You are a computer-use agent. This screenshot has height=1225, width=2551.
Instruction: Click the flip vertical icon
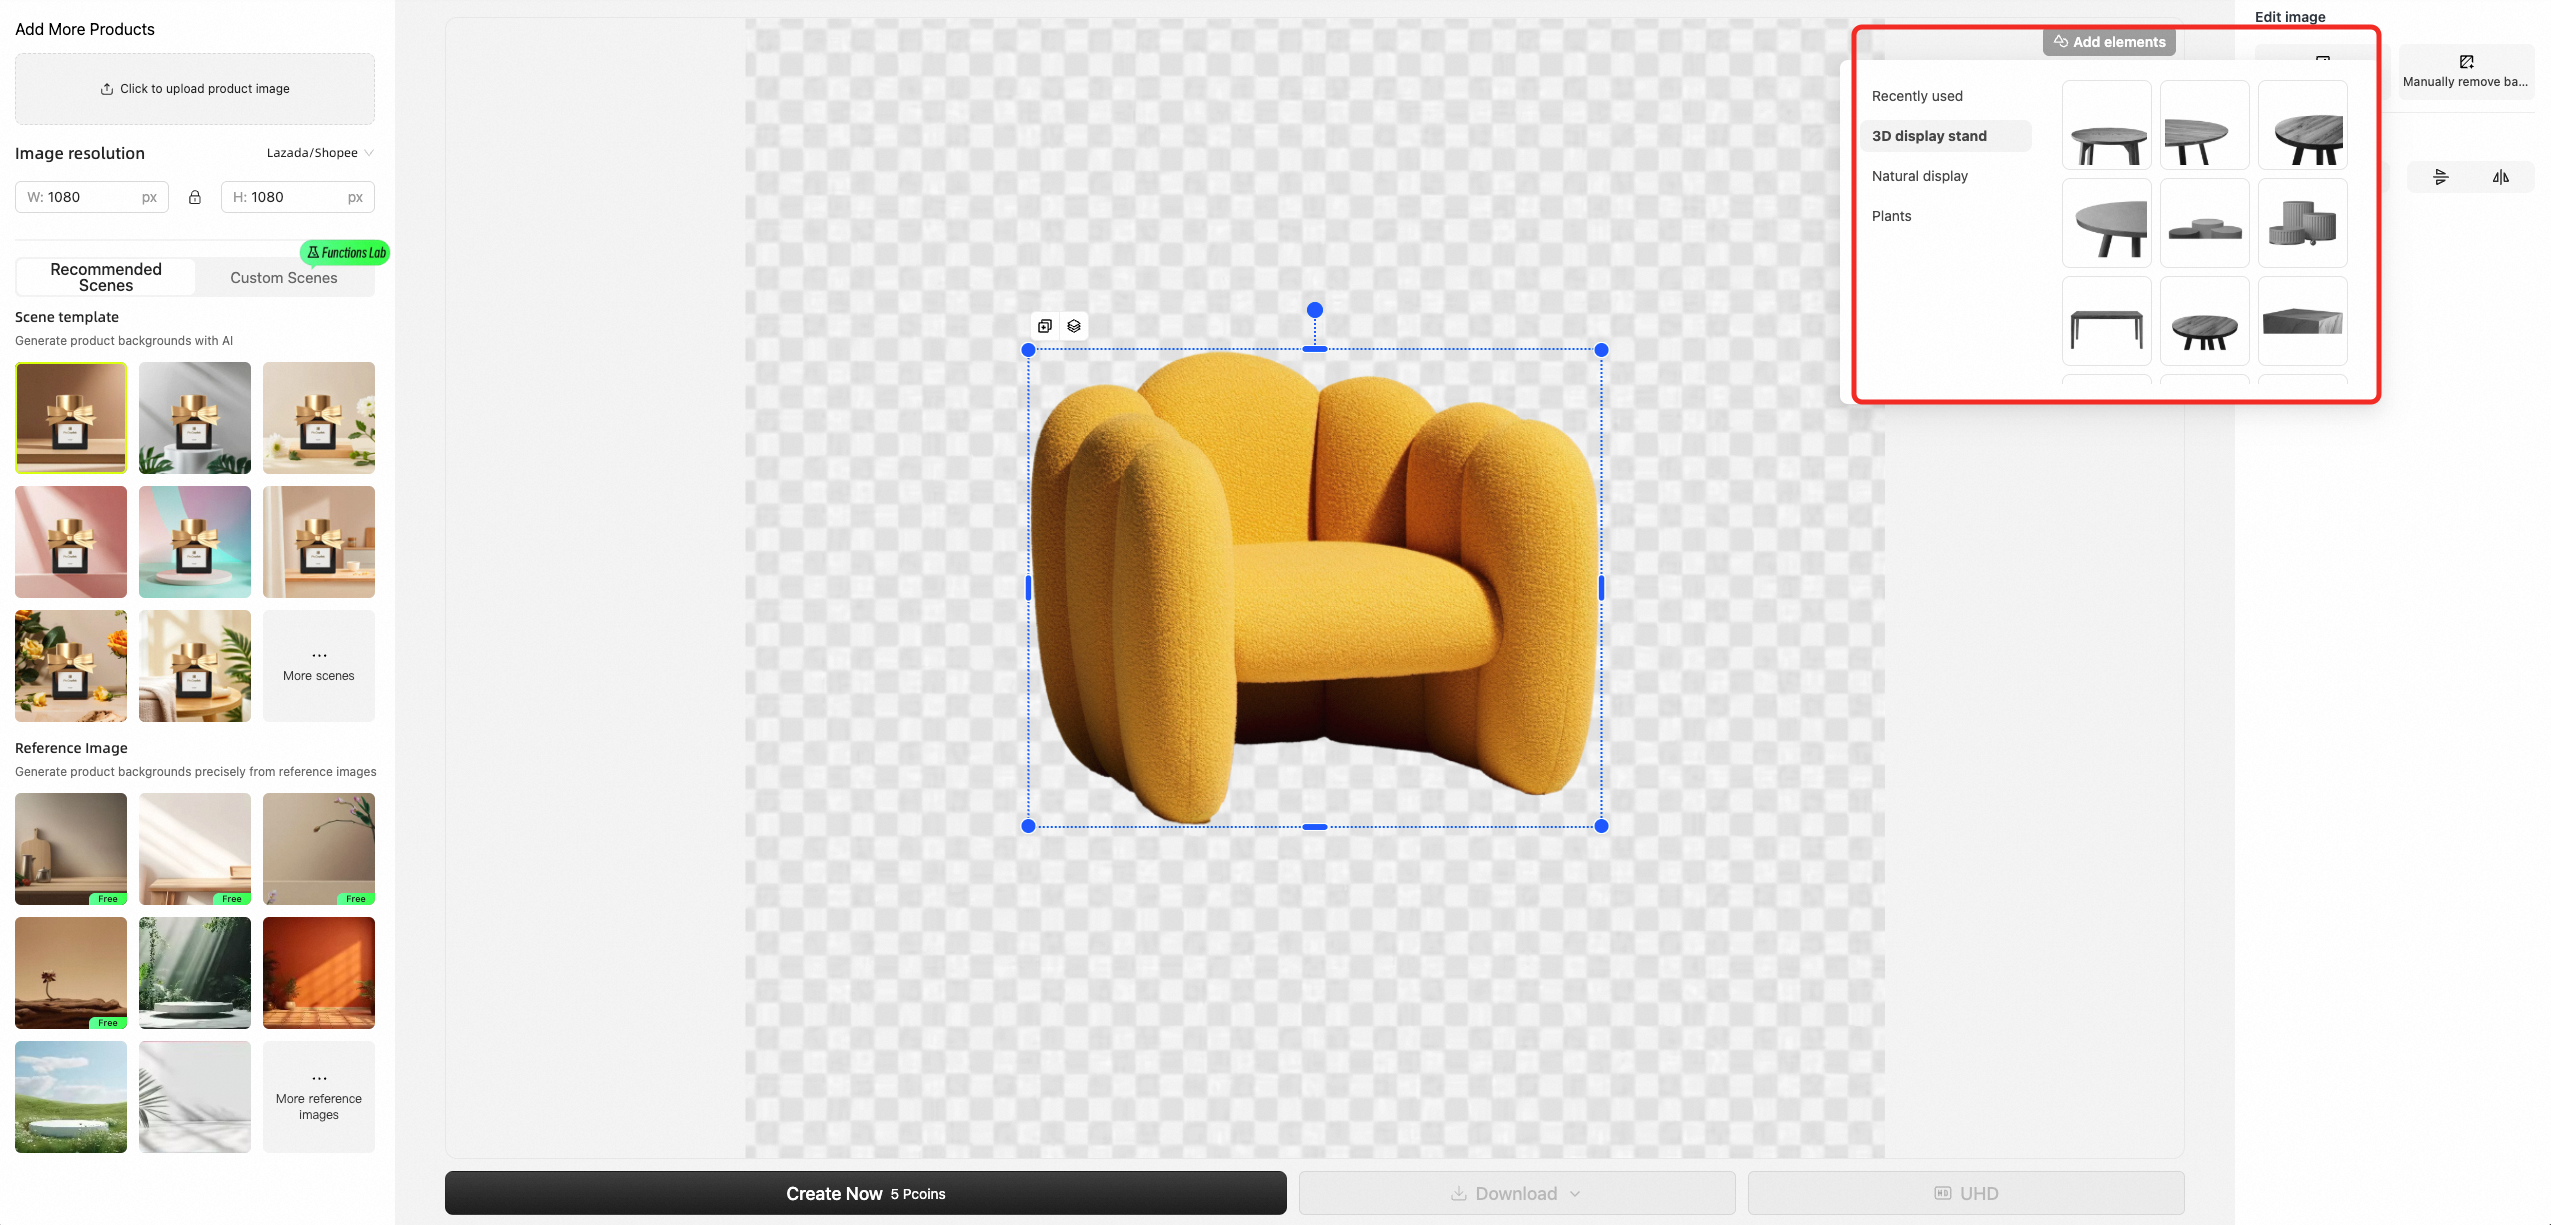tap(2440, 177)
